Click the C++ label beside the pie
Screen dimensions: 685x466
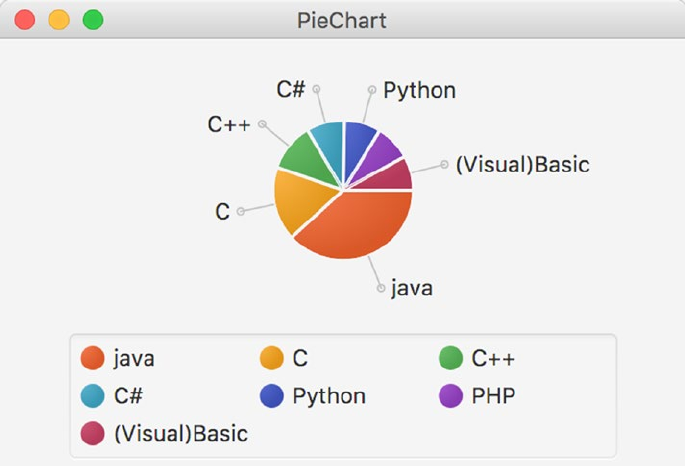(x=228, y=124)
